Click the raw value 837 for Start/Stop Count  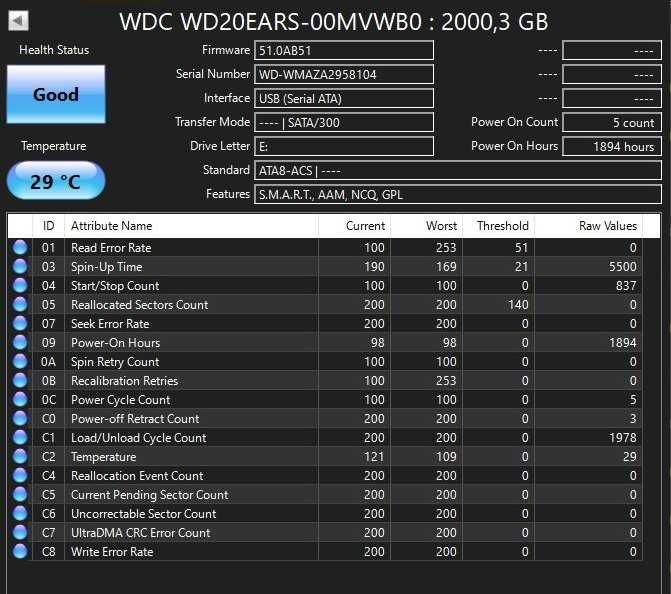point(626,286)
